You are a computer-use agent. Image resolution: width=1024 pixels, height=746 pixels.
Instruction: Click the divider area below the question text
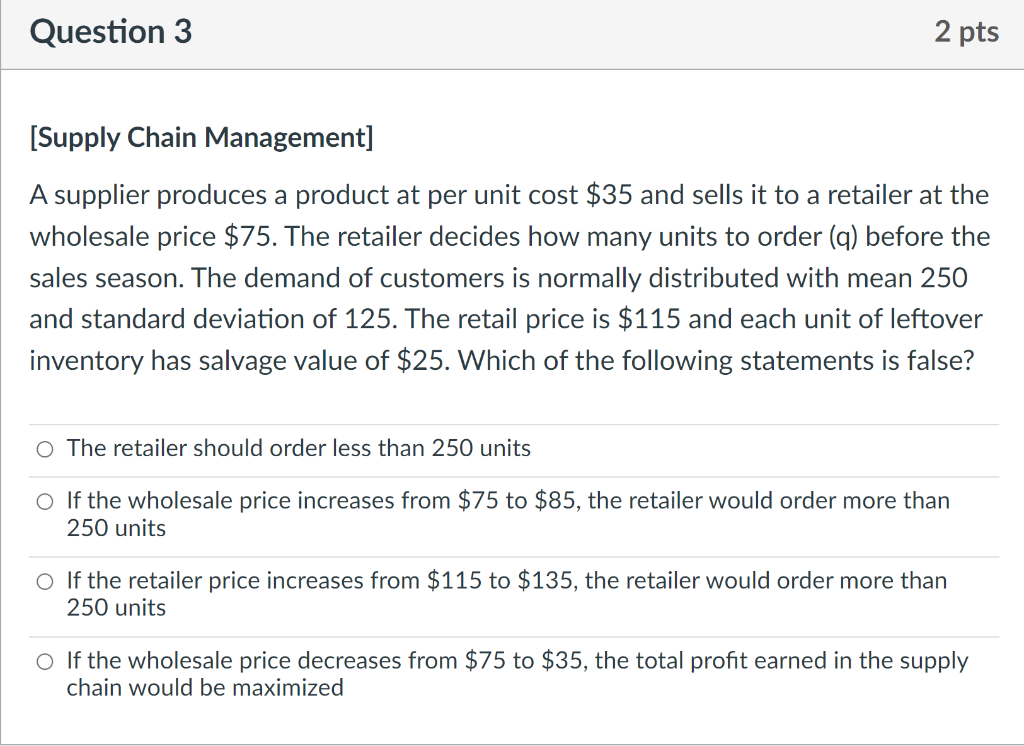512,423
